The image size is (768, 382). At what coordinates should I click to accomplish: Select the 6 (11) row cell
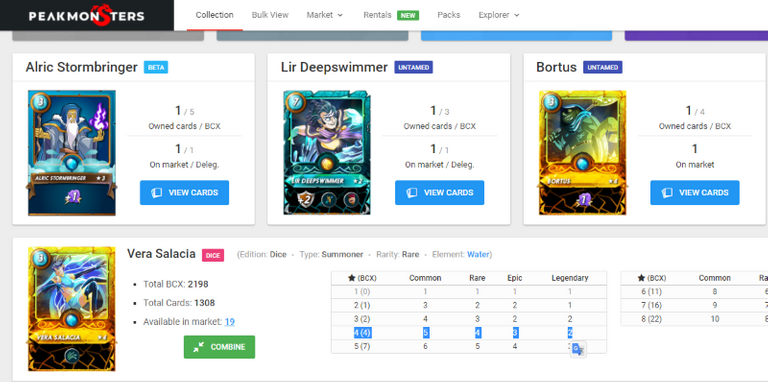coord(651,291)
